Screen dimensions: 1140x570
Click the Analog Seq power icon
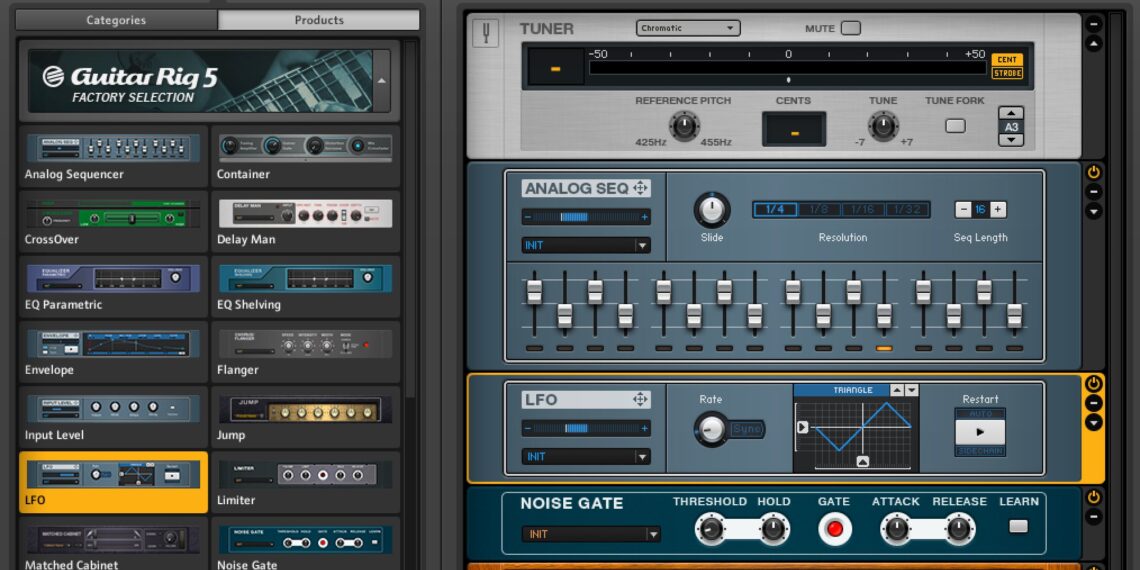coord(1094,172)
